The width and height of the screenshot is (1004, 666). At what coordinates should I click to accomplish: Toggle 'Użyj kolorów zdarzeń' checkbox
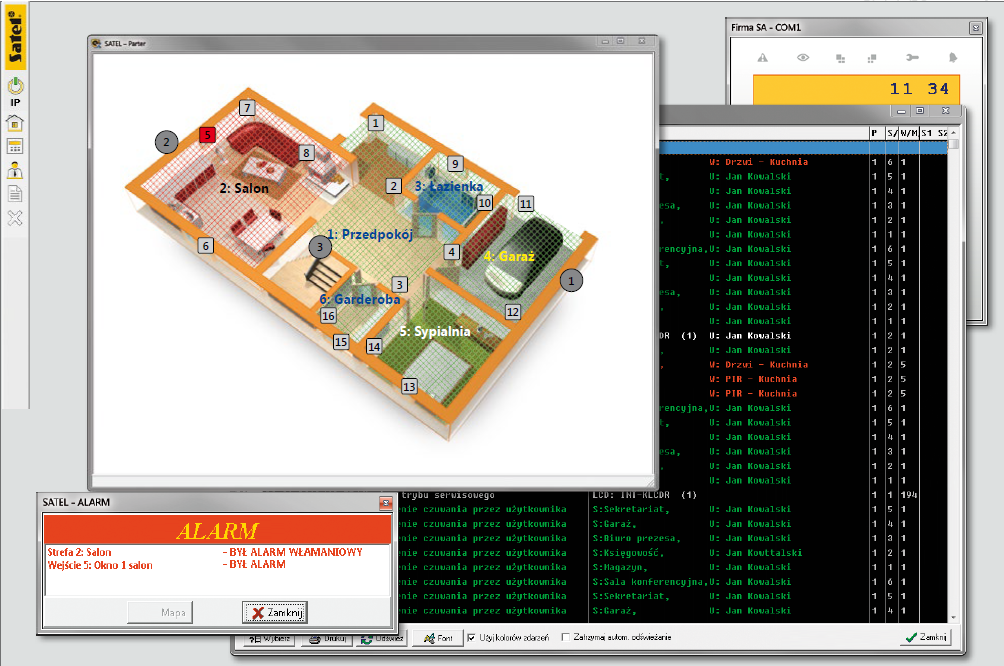tap(472, 637)
